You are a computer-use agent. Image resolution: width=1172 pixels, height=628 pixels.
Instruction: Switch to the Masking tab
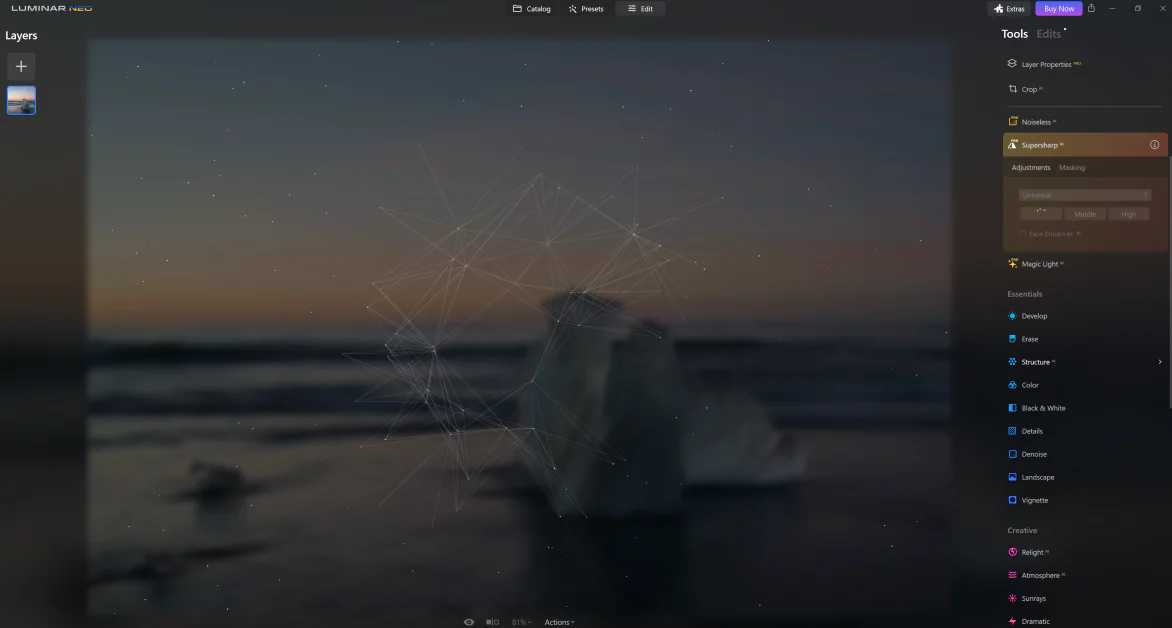(x=1072, y=168)
